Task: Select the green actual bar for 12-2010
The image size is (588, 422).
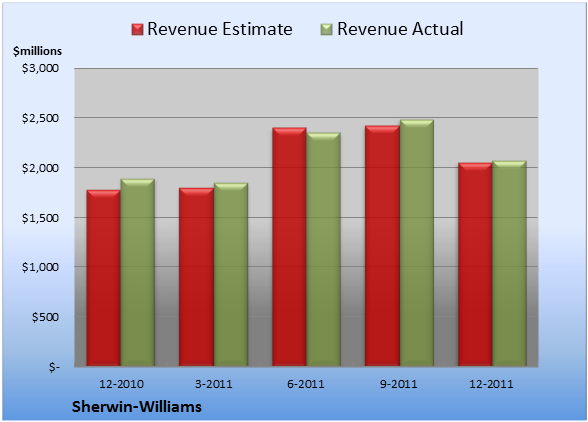Action: point(138,272)
